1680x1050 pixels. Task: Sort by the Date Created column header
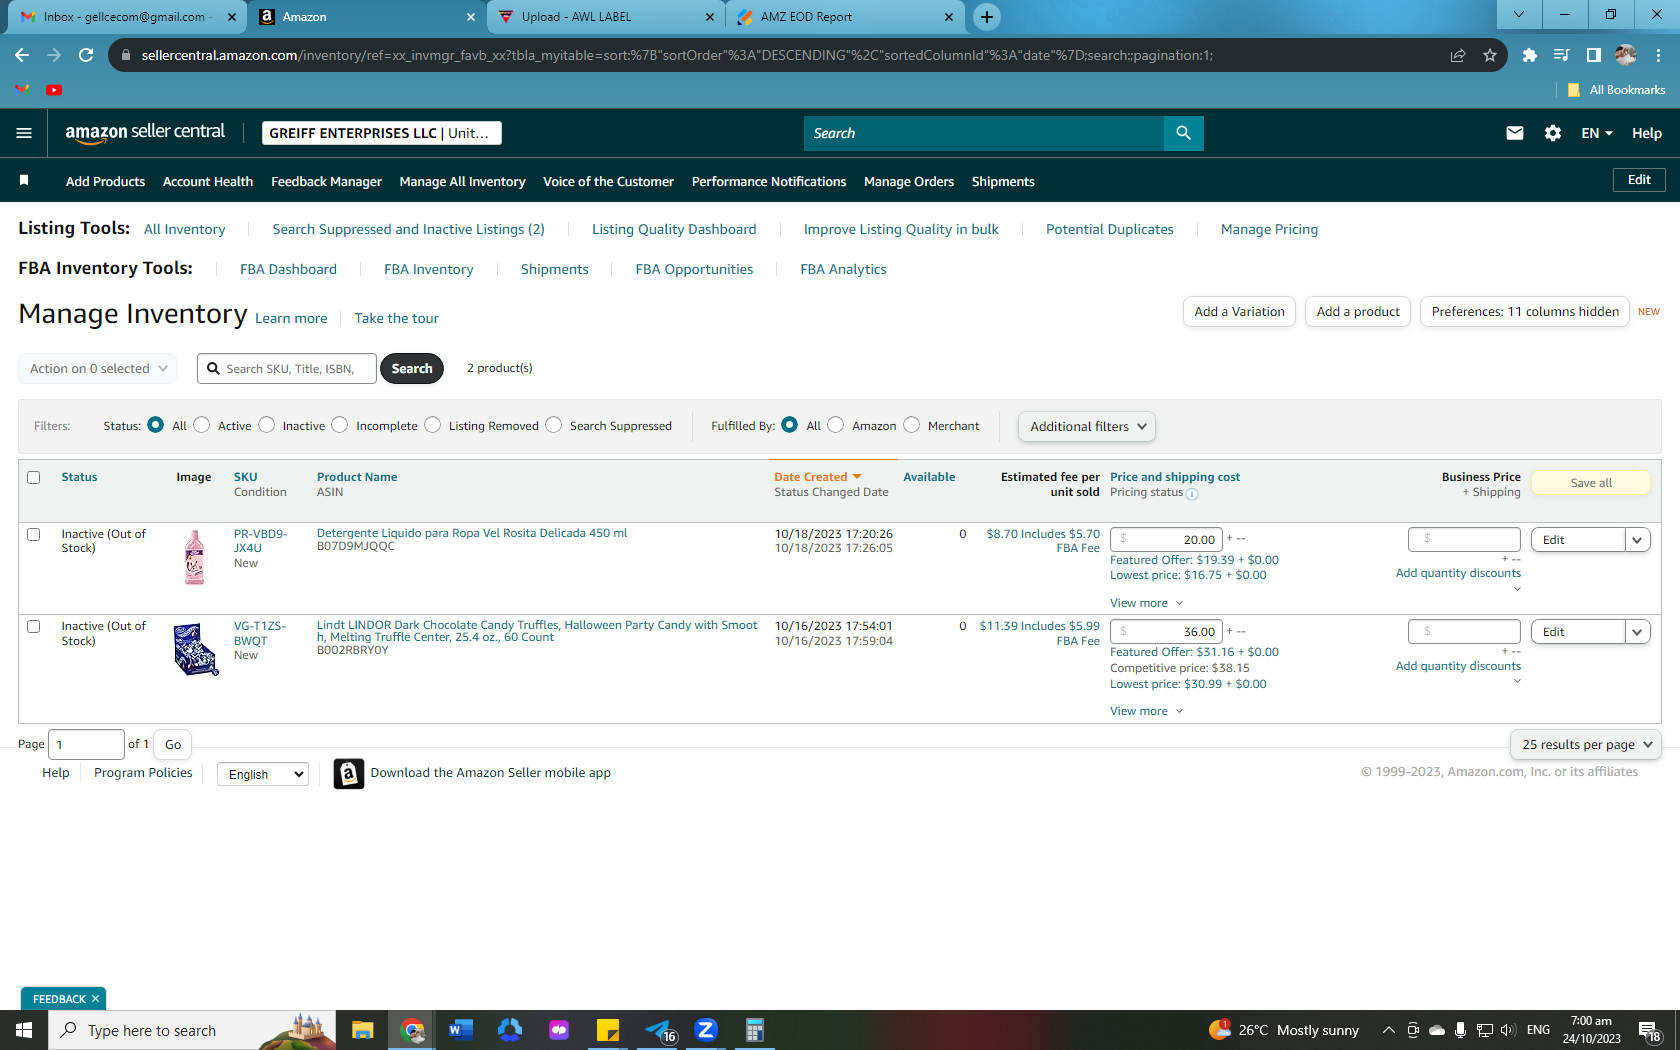(817, 477)
